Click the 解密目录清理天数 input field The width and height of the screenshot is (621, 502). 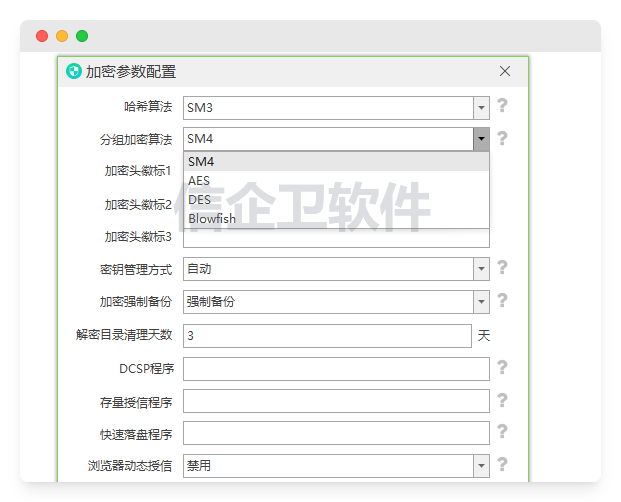(327, 336)
